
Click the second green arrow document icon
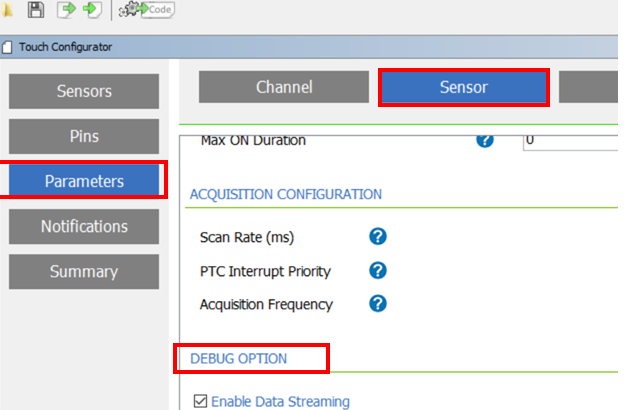click(x=91, y=11)
